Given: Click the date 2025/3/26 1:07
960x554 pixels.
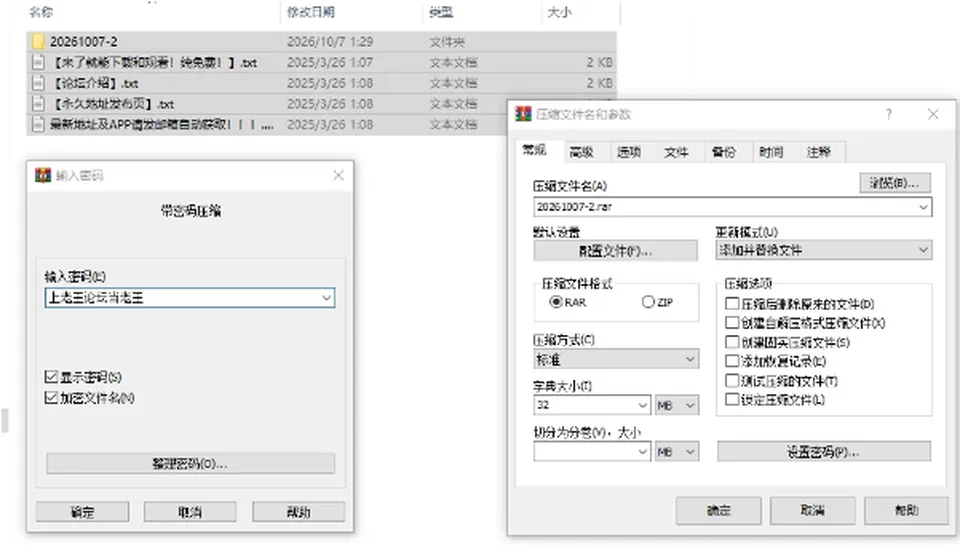Looking at the screenshot, I should click(330, 62).
